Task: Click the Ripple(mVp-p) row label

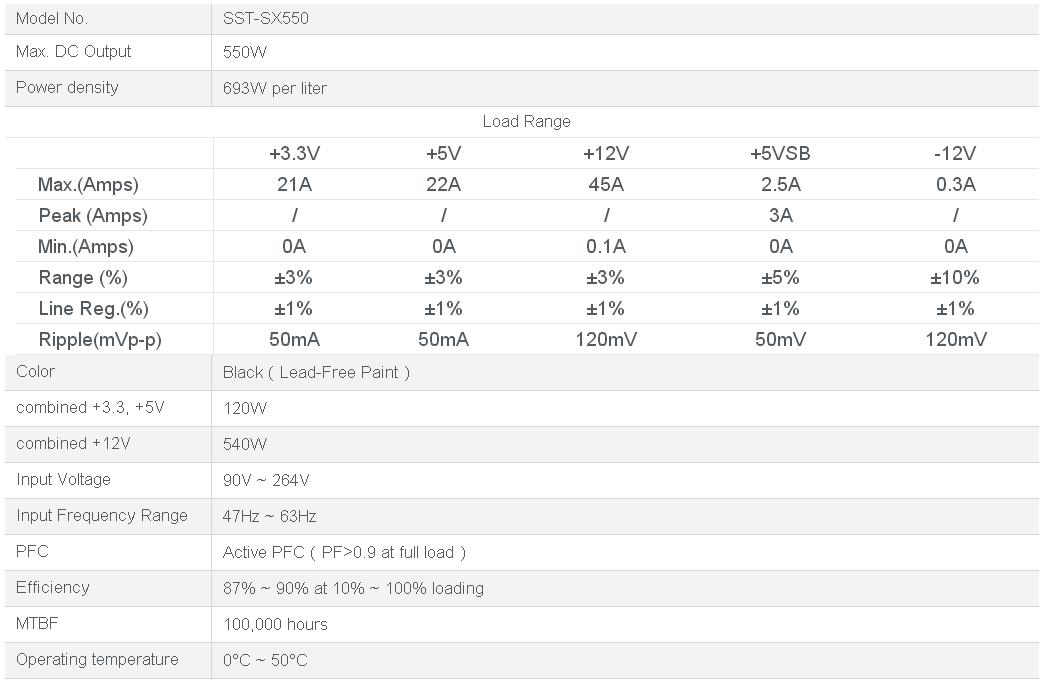Action: 100,339
